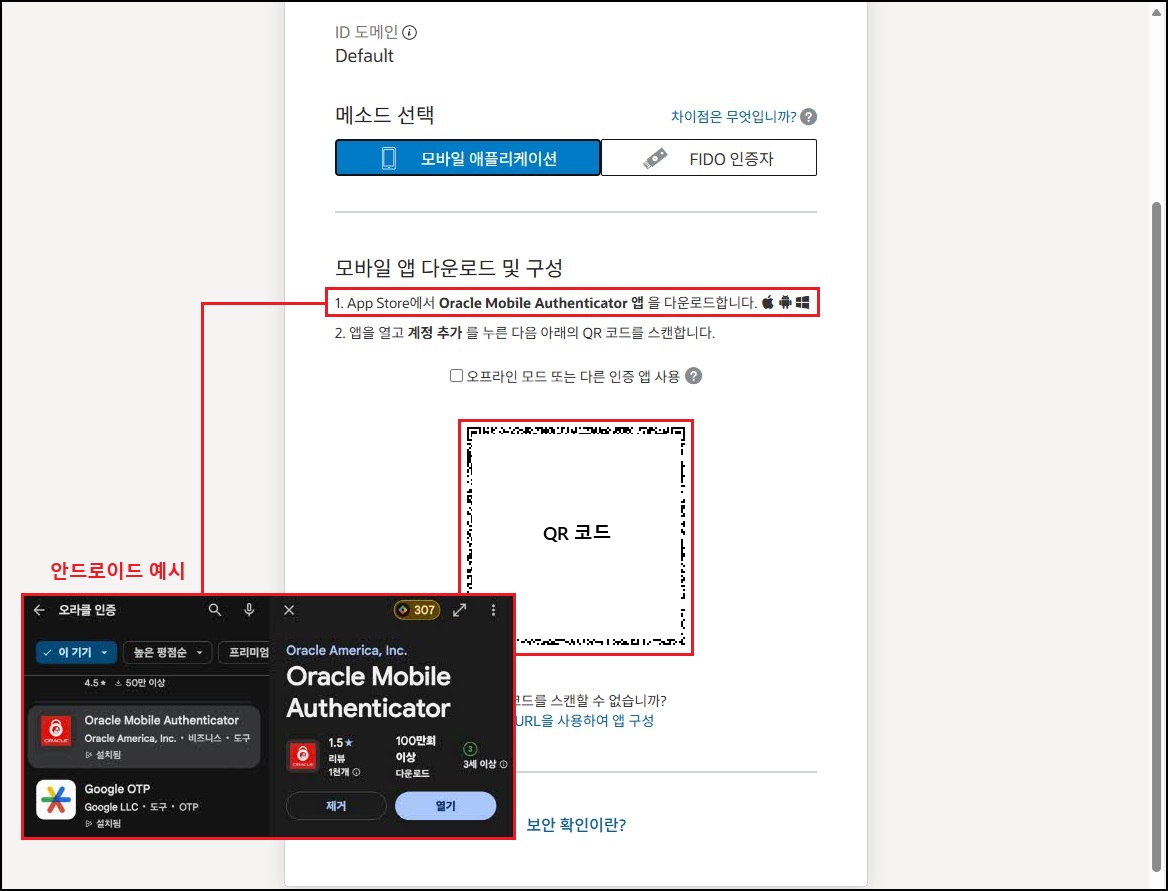Click the 열기 open button
Screen dimensions: 1168x891
445,806
